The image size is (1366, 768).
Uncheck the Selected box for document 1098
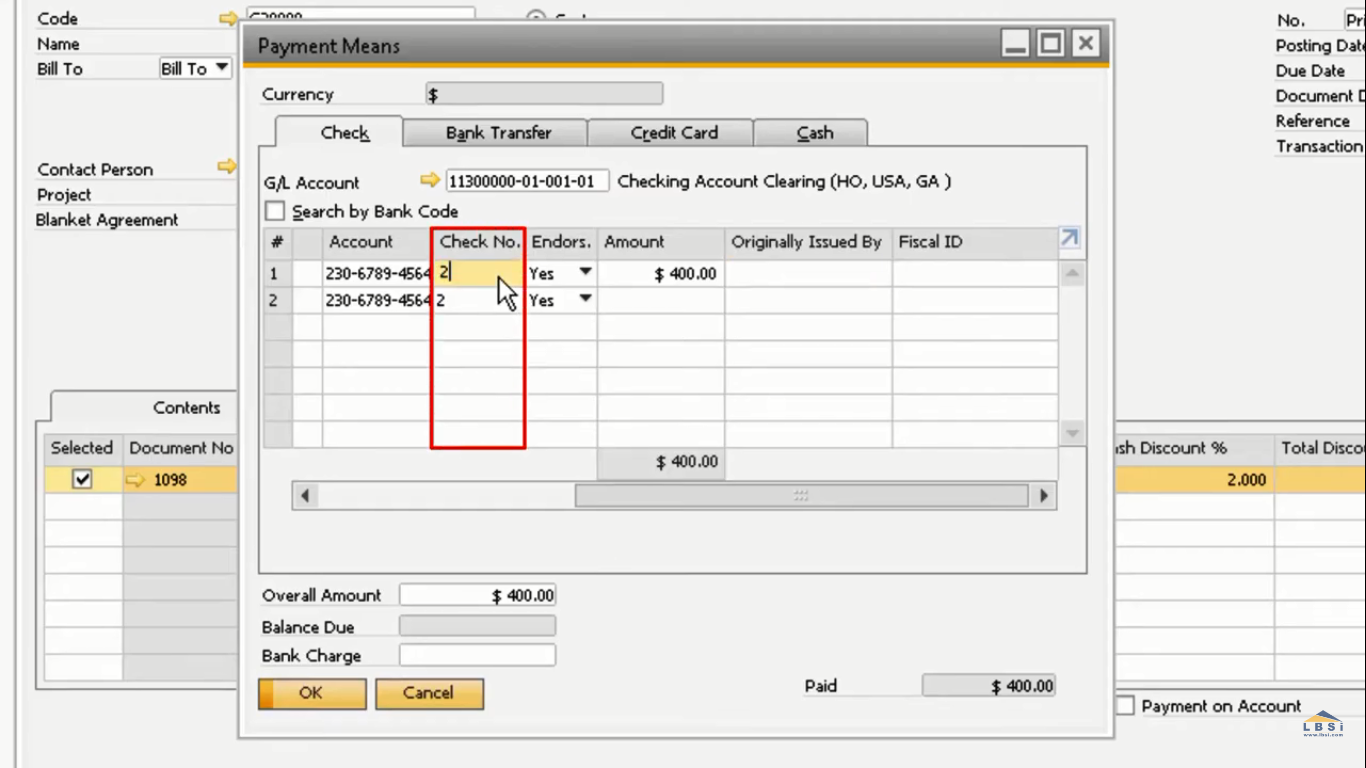(81, 479)
